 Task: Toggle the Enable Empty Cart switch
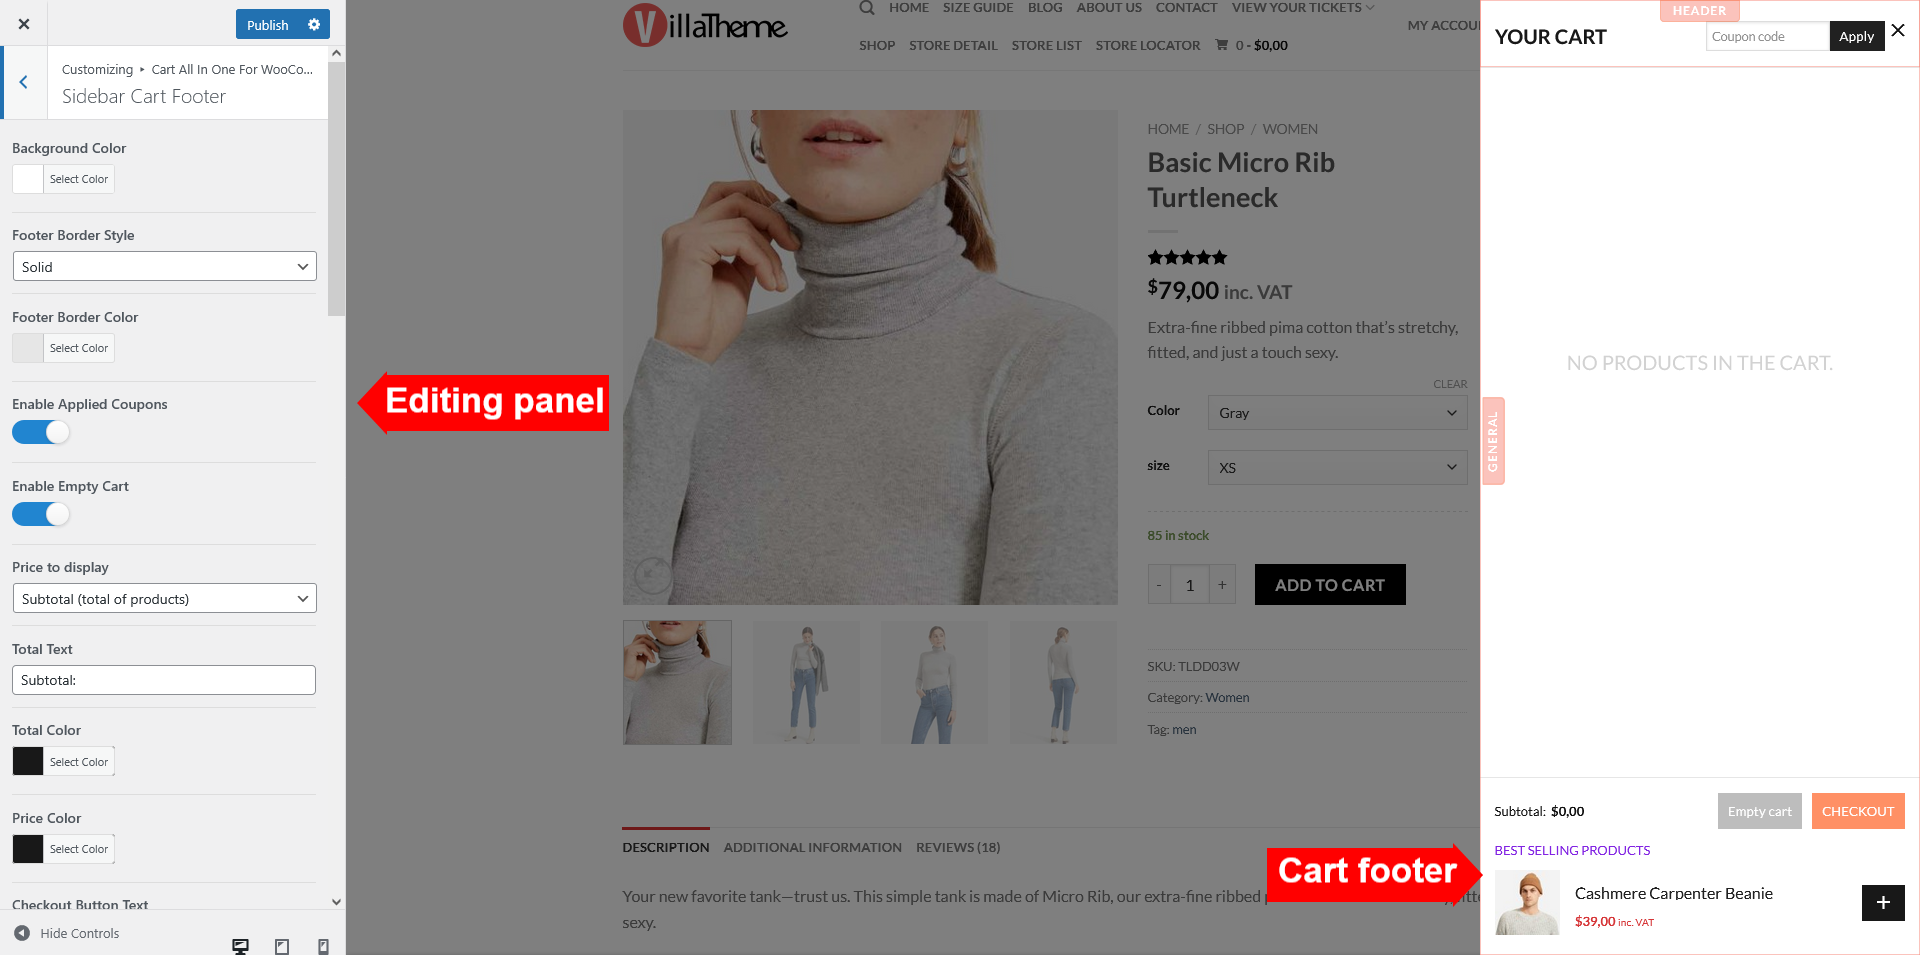41,514
